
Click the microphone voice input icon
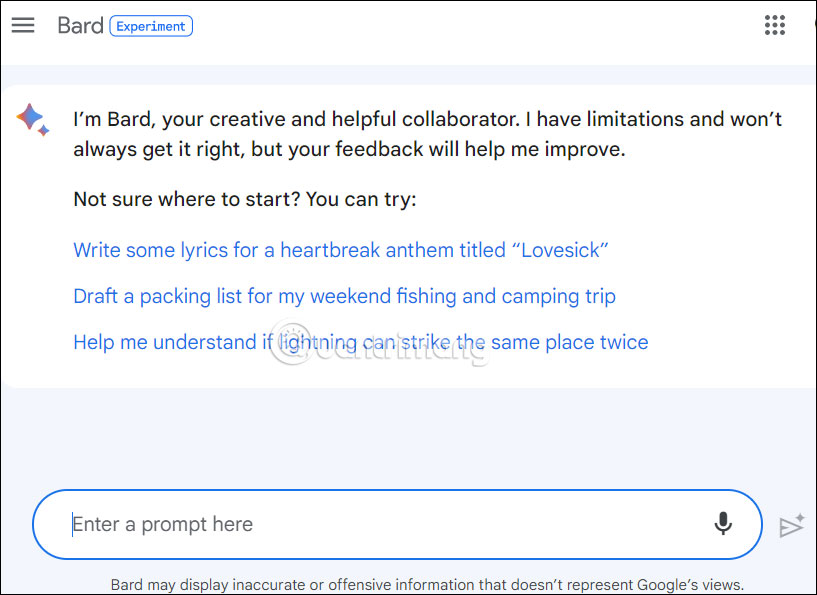tap(723, 524)
